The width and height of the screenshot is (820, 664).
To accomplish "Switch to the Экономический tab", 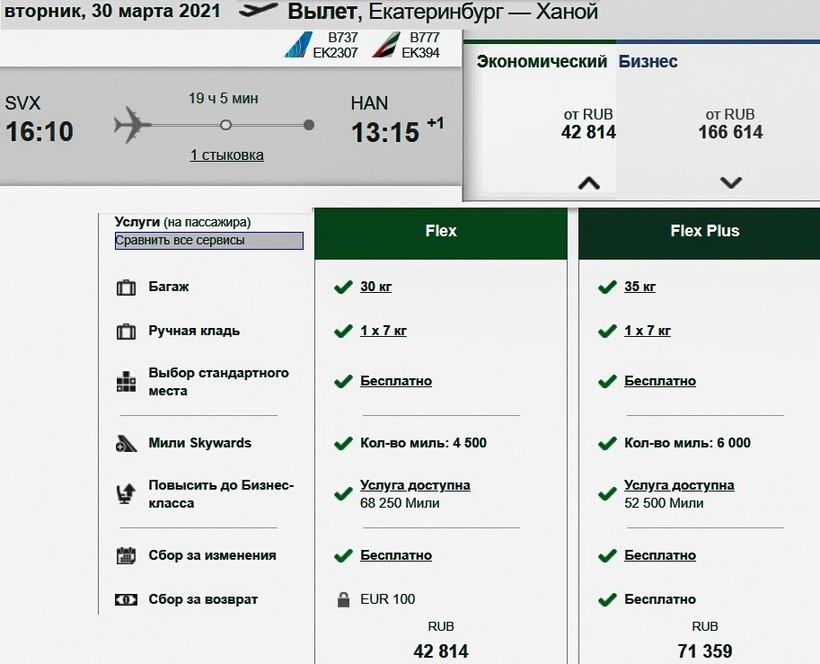I will 541,62.
